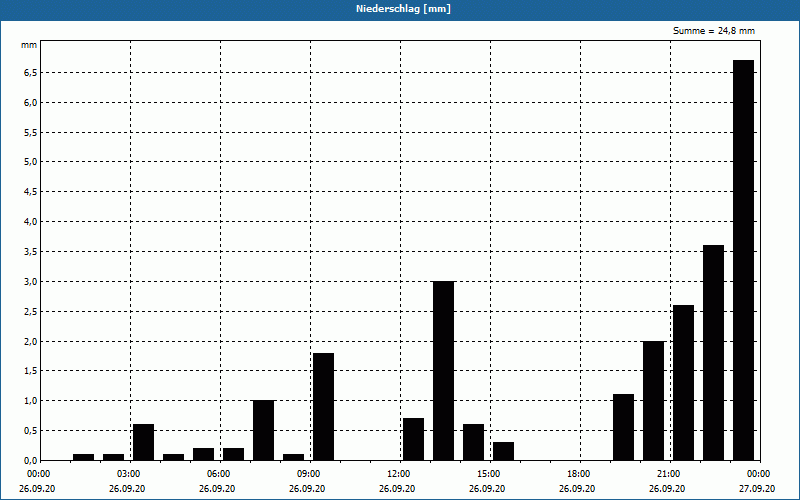Select the 3,0 mm bar after 13:00
800x500 pixels.
(443, 371)
